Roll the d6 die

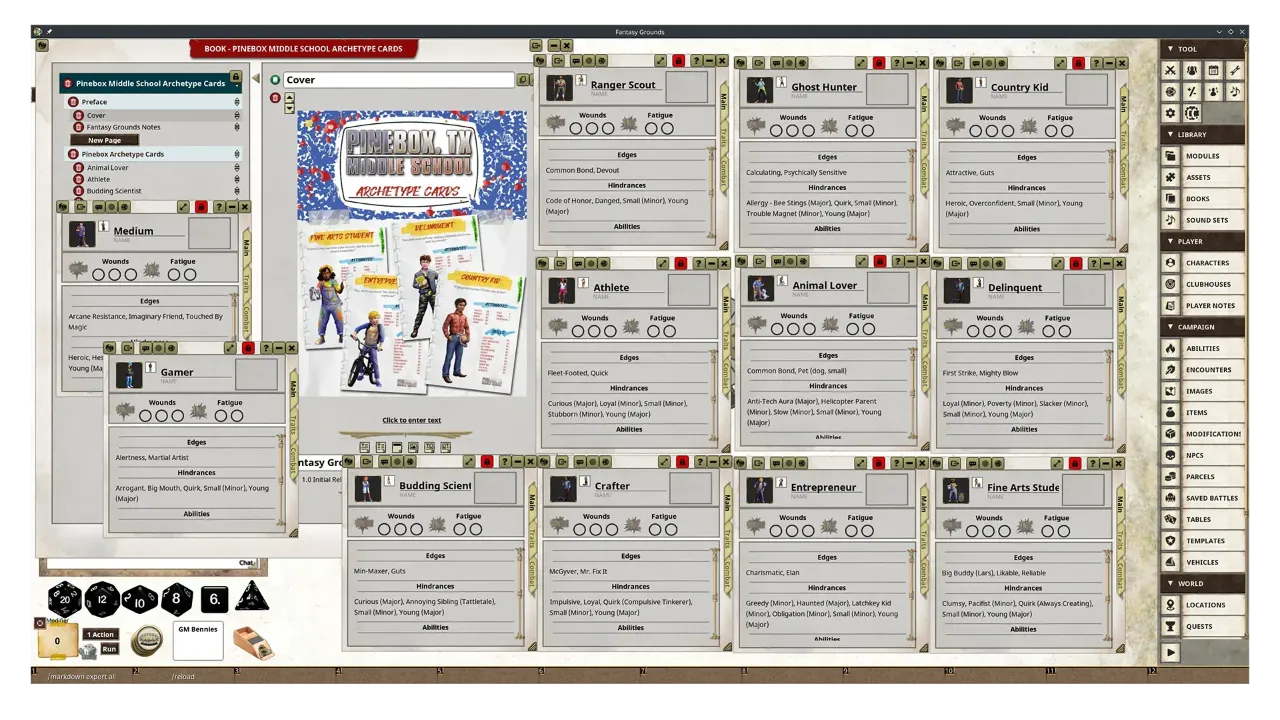214,599
